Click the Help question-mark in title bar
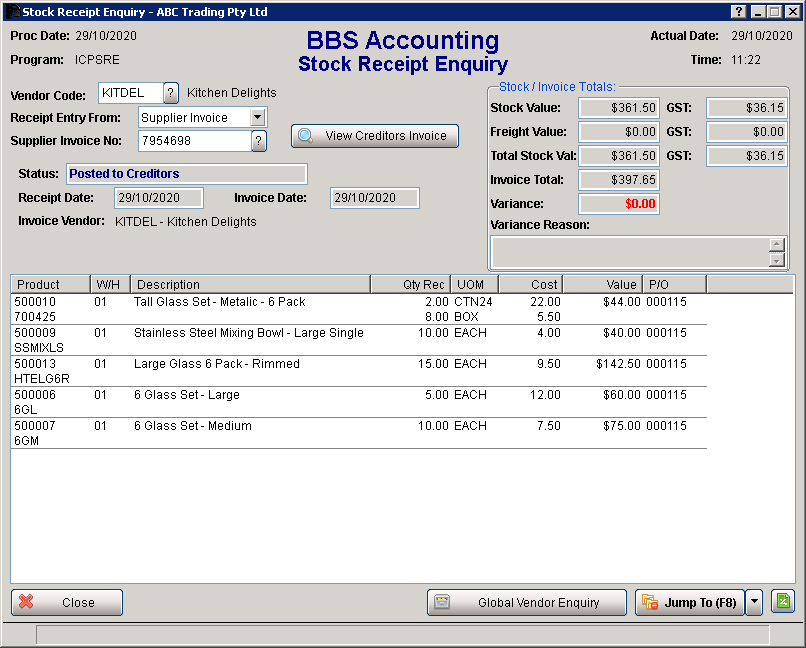Image resolution: width=806 pixels, height=648 pixels. pos(738,11)
